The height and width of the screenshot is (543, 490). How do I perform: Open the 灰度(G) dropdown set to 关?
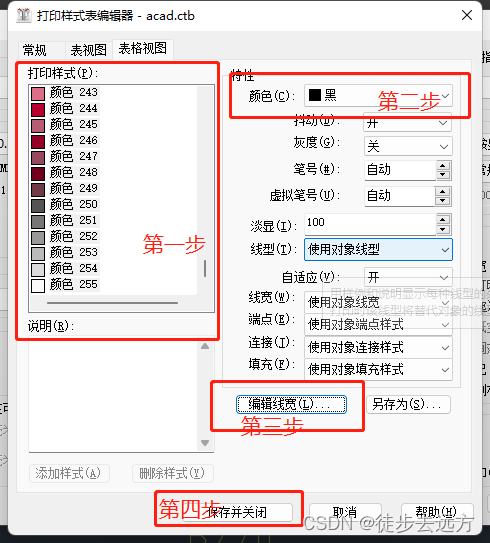(x=408, y=146)
